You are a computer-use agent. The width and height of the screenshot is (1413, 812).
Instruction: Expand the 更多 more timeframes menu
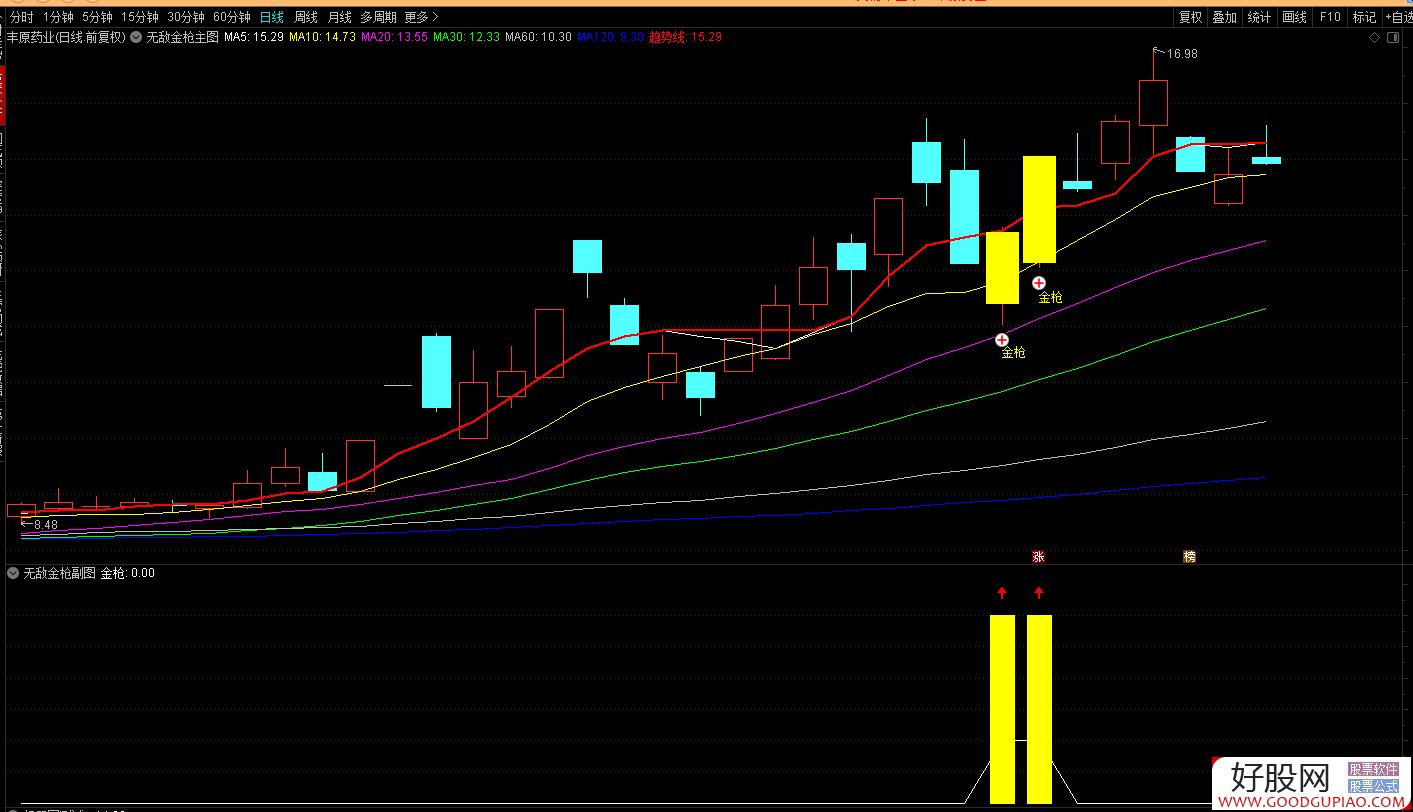(x=421, y=17)
